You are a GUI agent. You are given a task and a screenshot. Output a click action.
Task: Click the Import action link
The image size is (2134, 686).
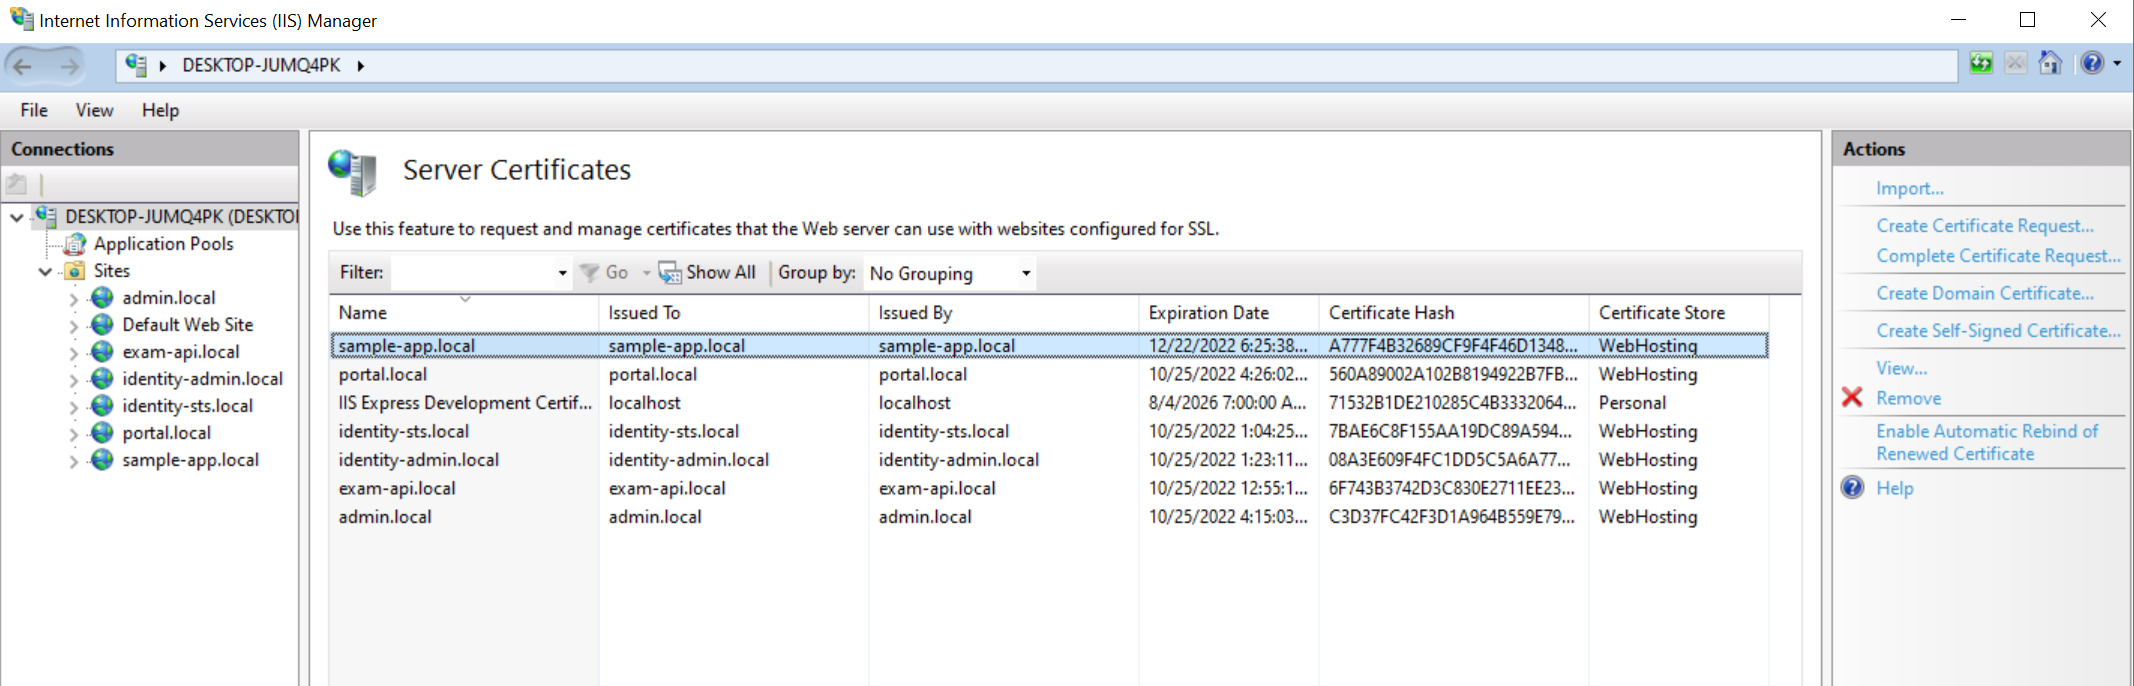1909,189
